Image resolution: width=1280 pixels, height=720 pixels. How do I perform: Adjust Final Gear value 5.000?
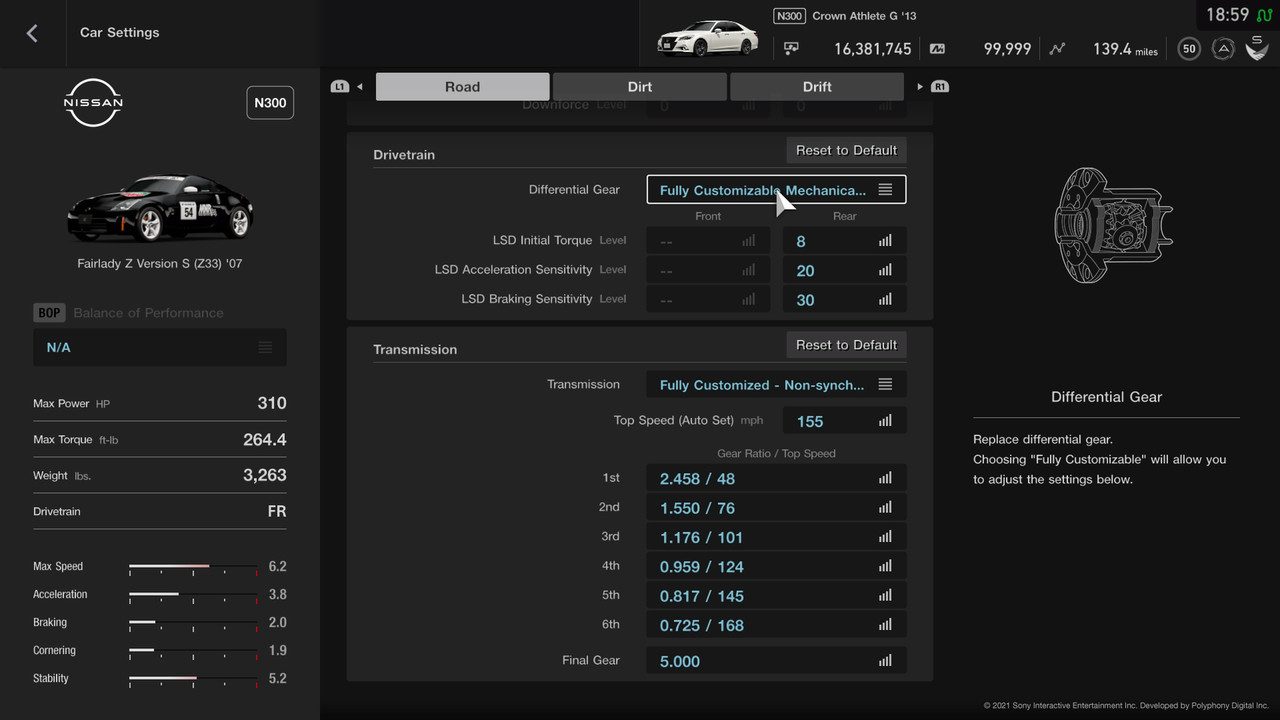click(x=777, y=661)
